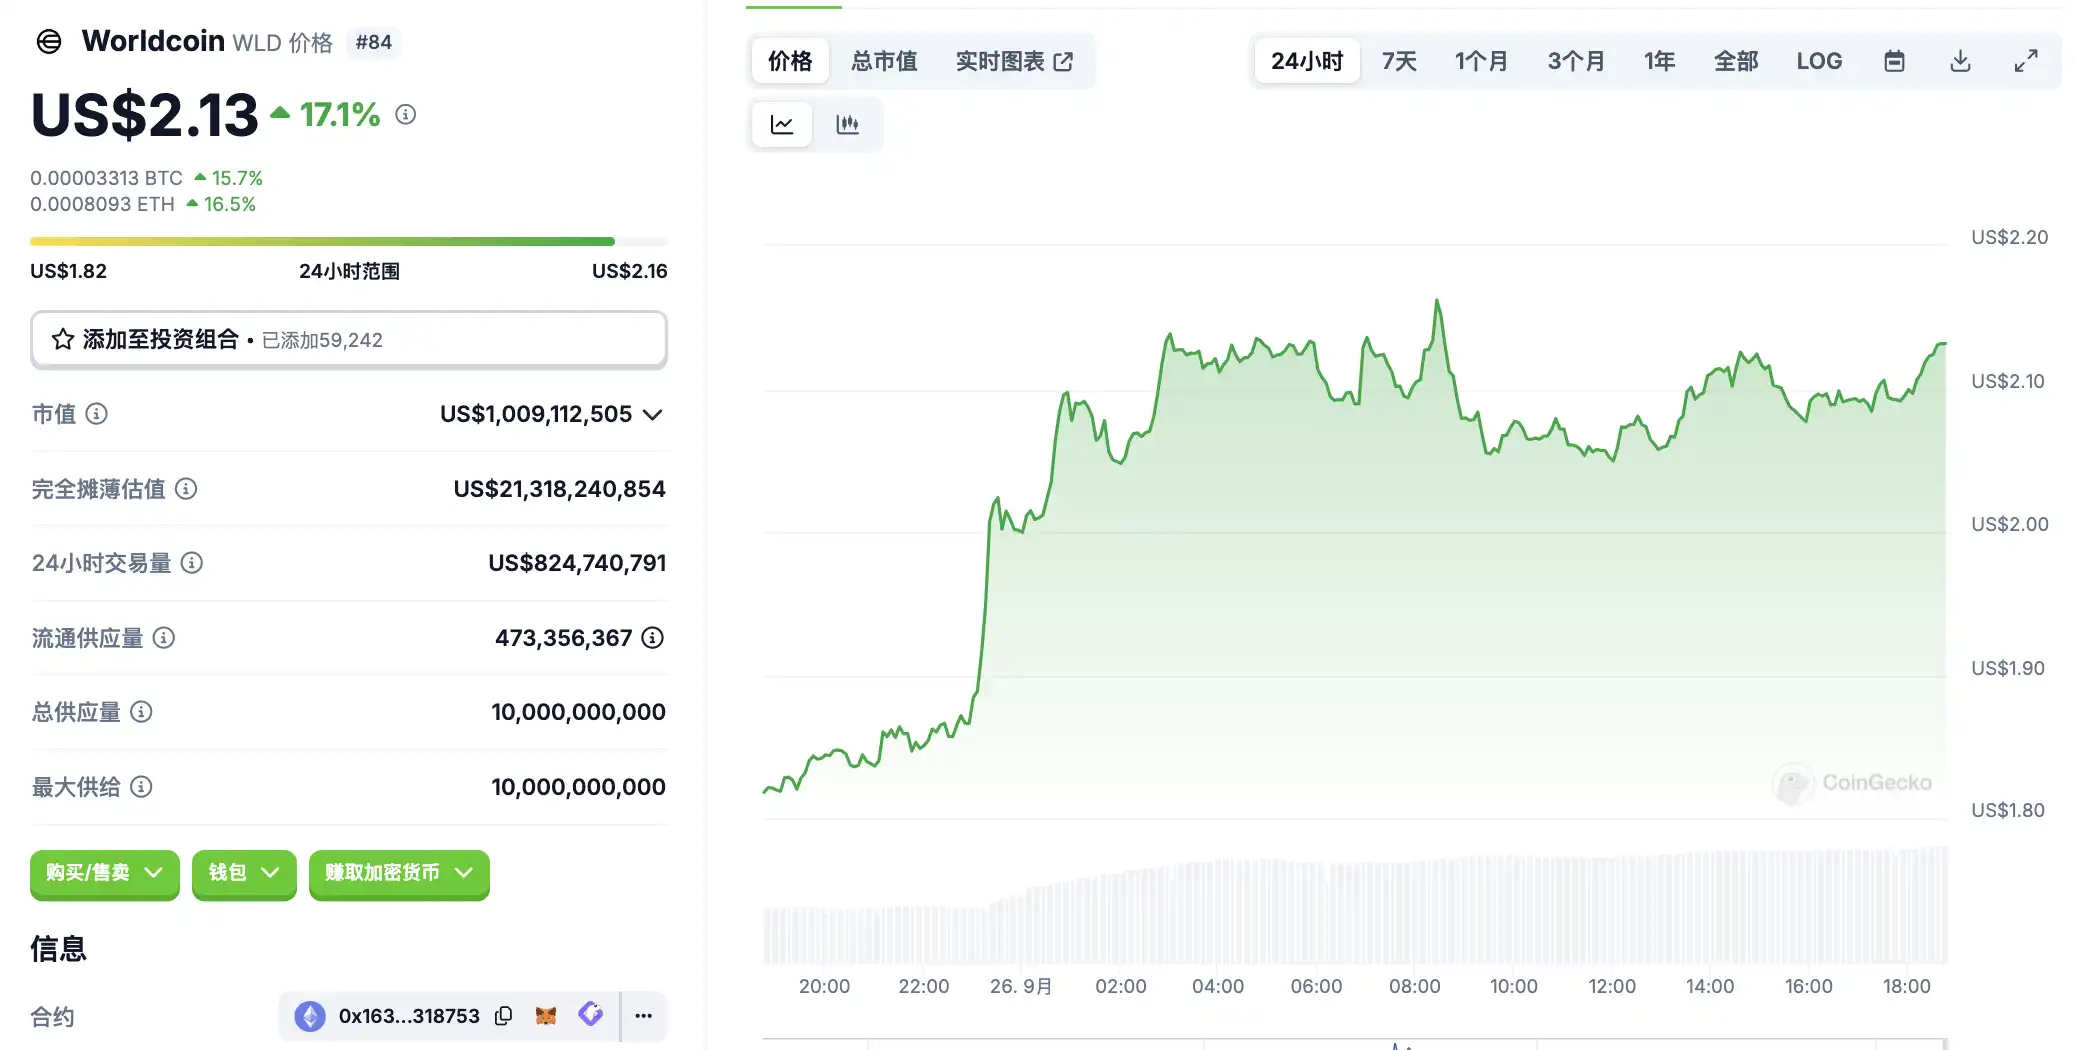The height and width of the screenshot is (1050, 2074).
Task: Open the 实时图表 tab
Action: pyautogui.click(x=1014, y=61)
